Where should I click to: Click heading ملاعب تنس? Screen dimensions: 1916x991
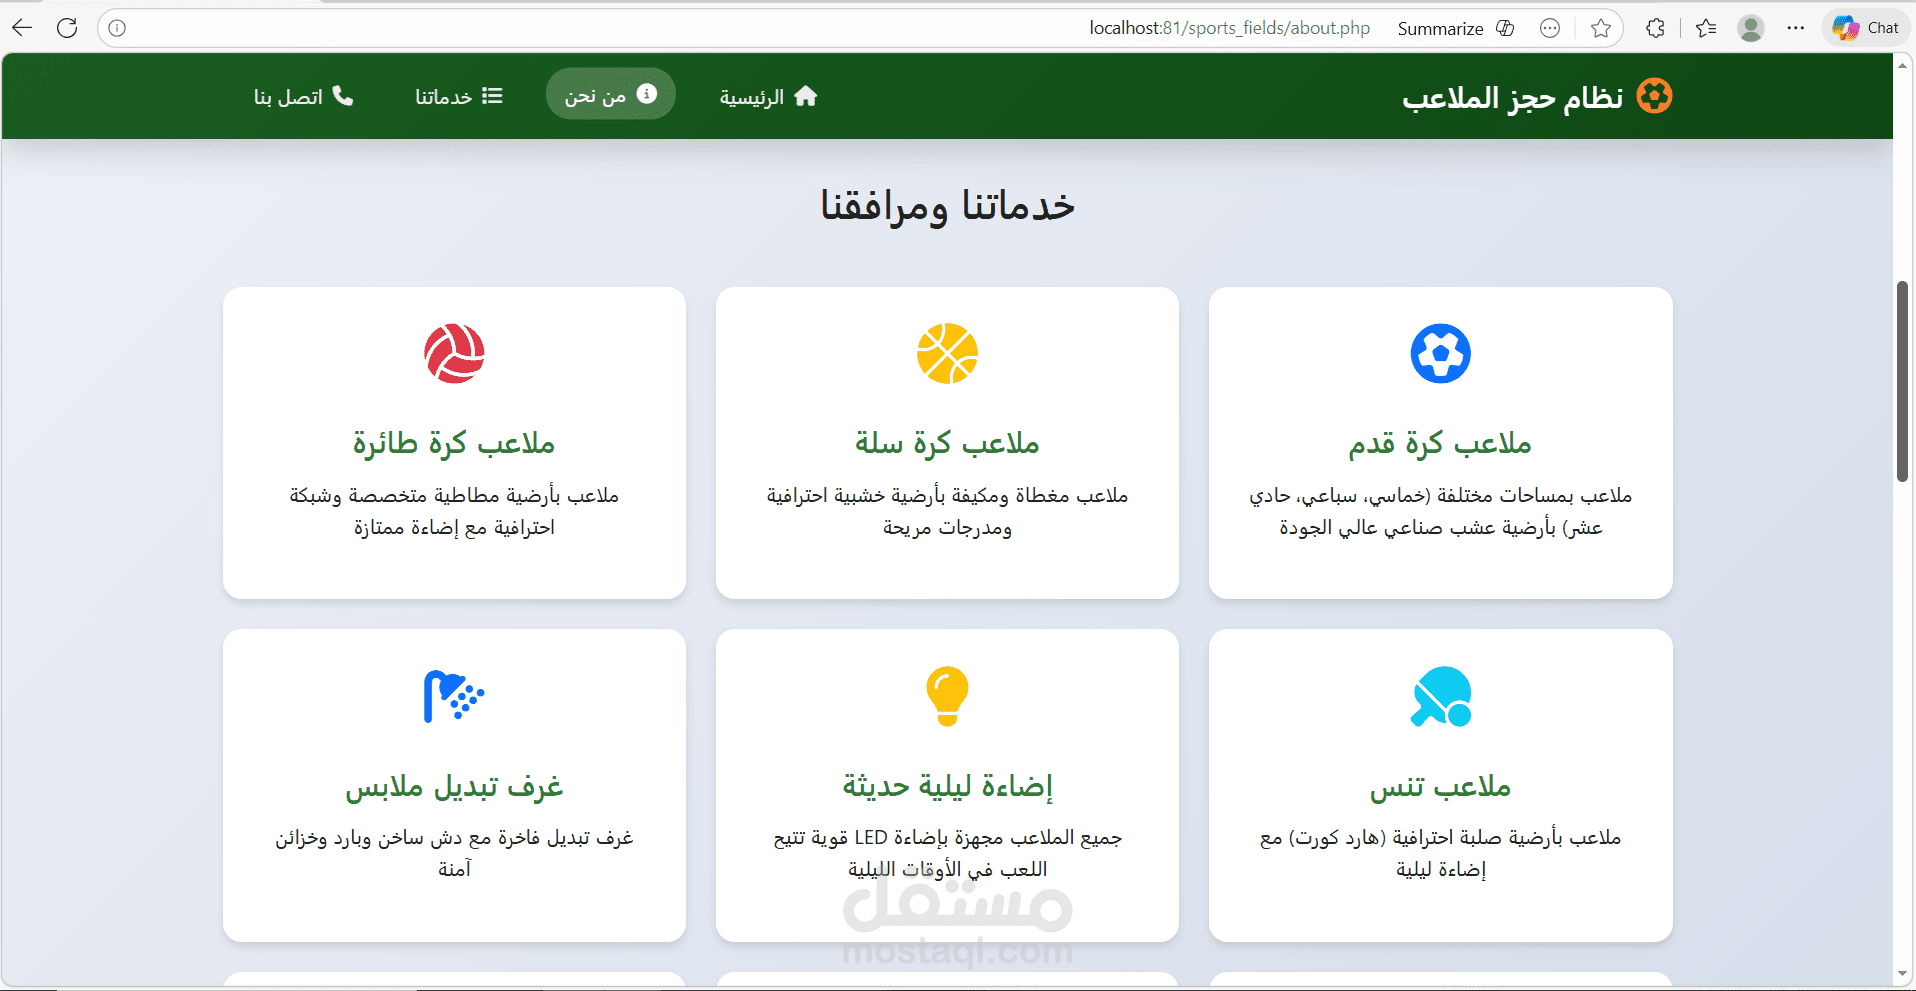coord(1440,786)
